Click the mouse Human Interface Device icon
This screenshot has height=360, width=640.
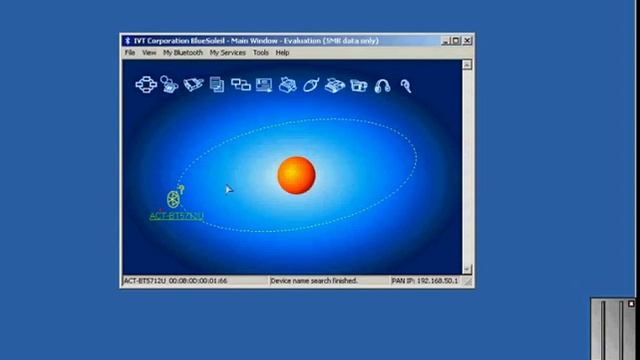tap(311, 85)
